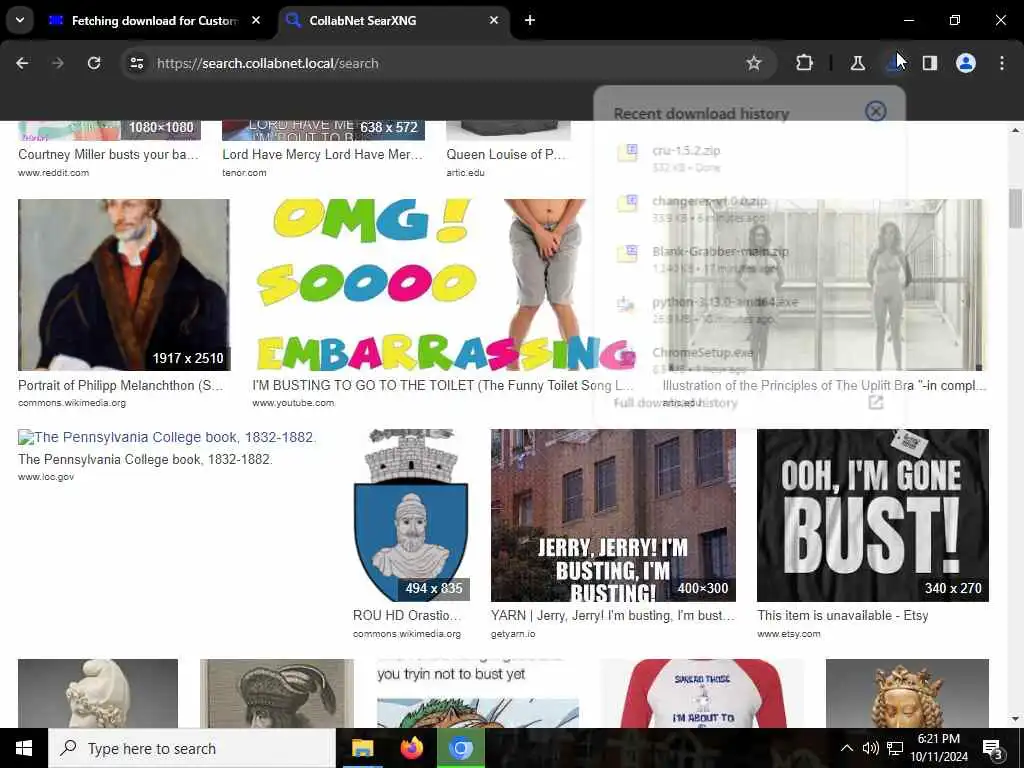
Task: Open clock showing 6:21 PM
Action: (x=939, y=748)
